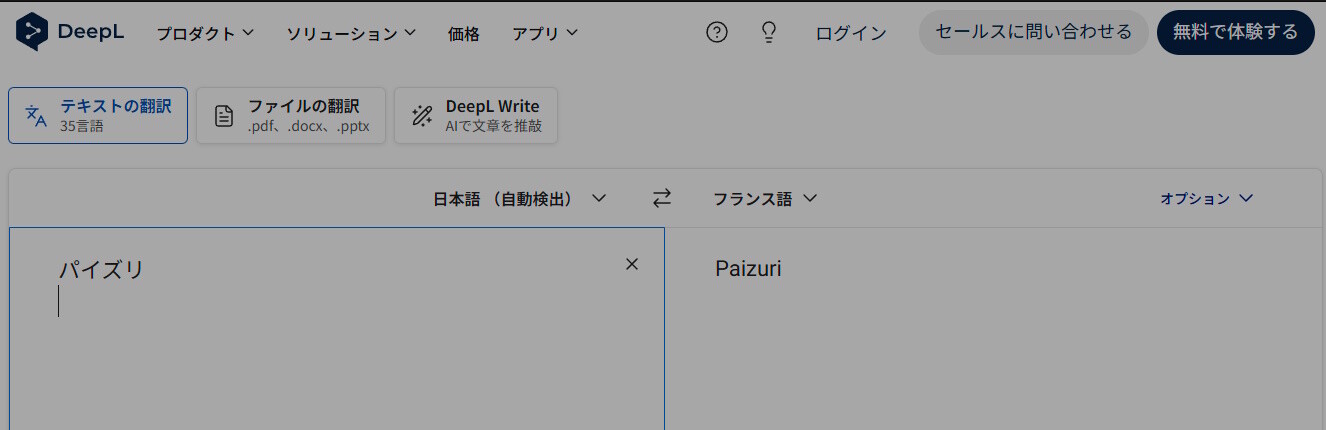Image resolution: width=1326 pixels, height=430 pixels.
Task: Expand the オプション dropdown
Action: 1207,198
